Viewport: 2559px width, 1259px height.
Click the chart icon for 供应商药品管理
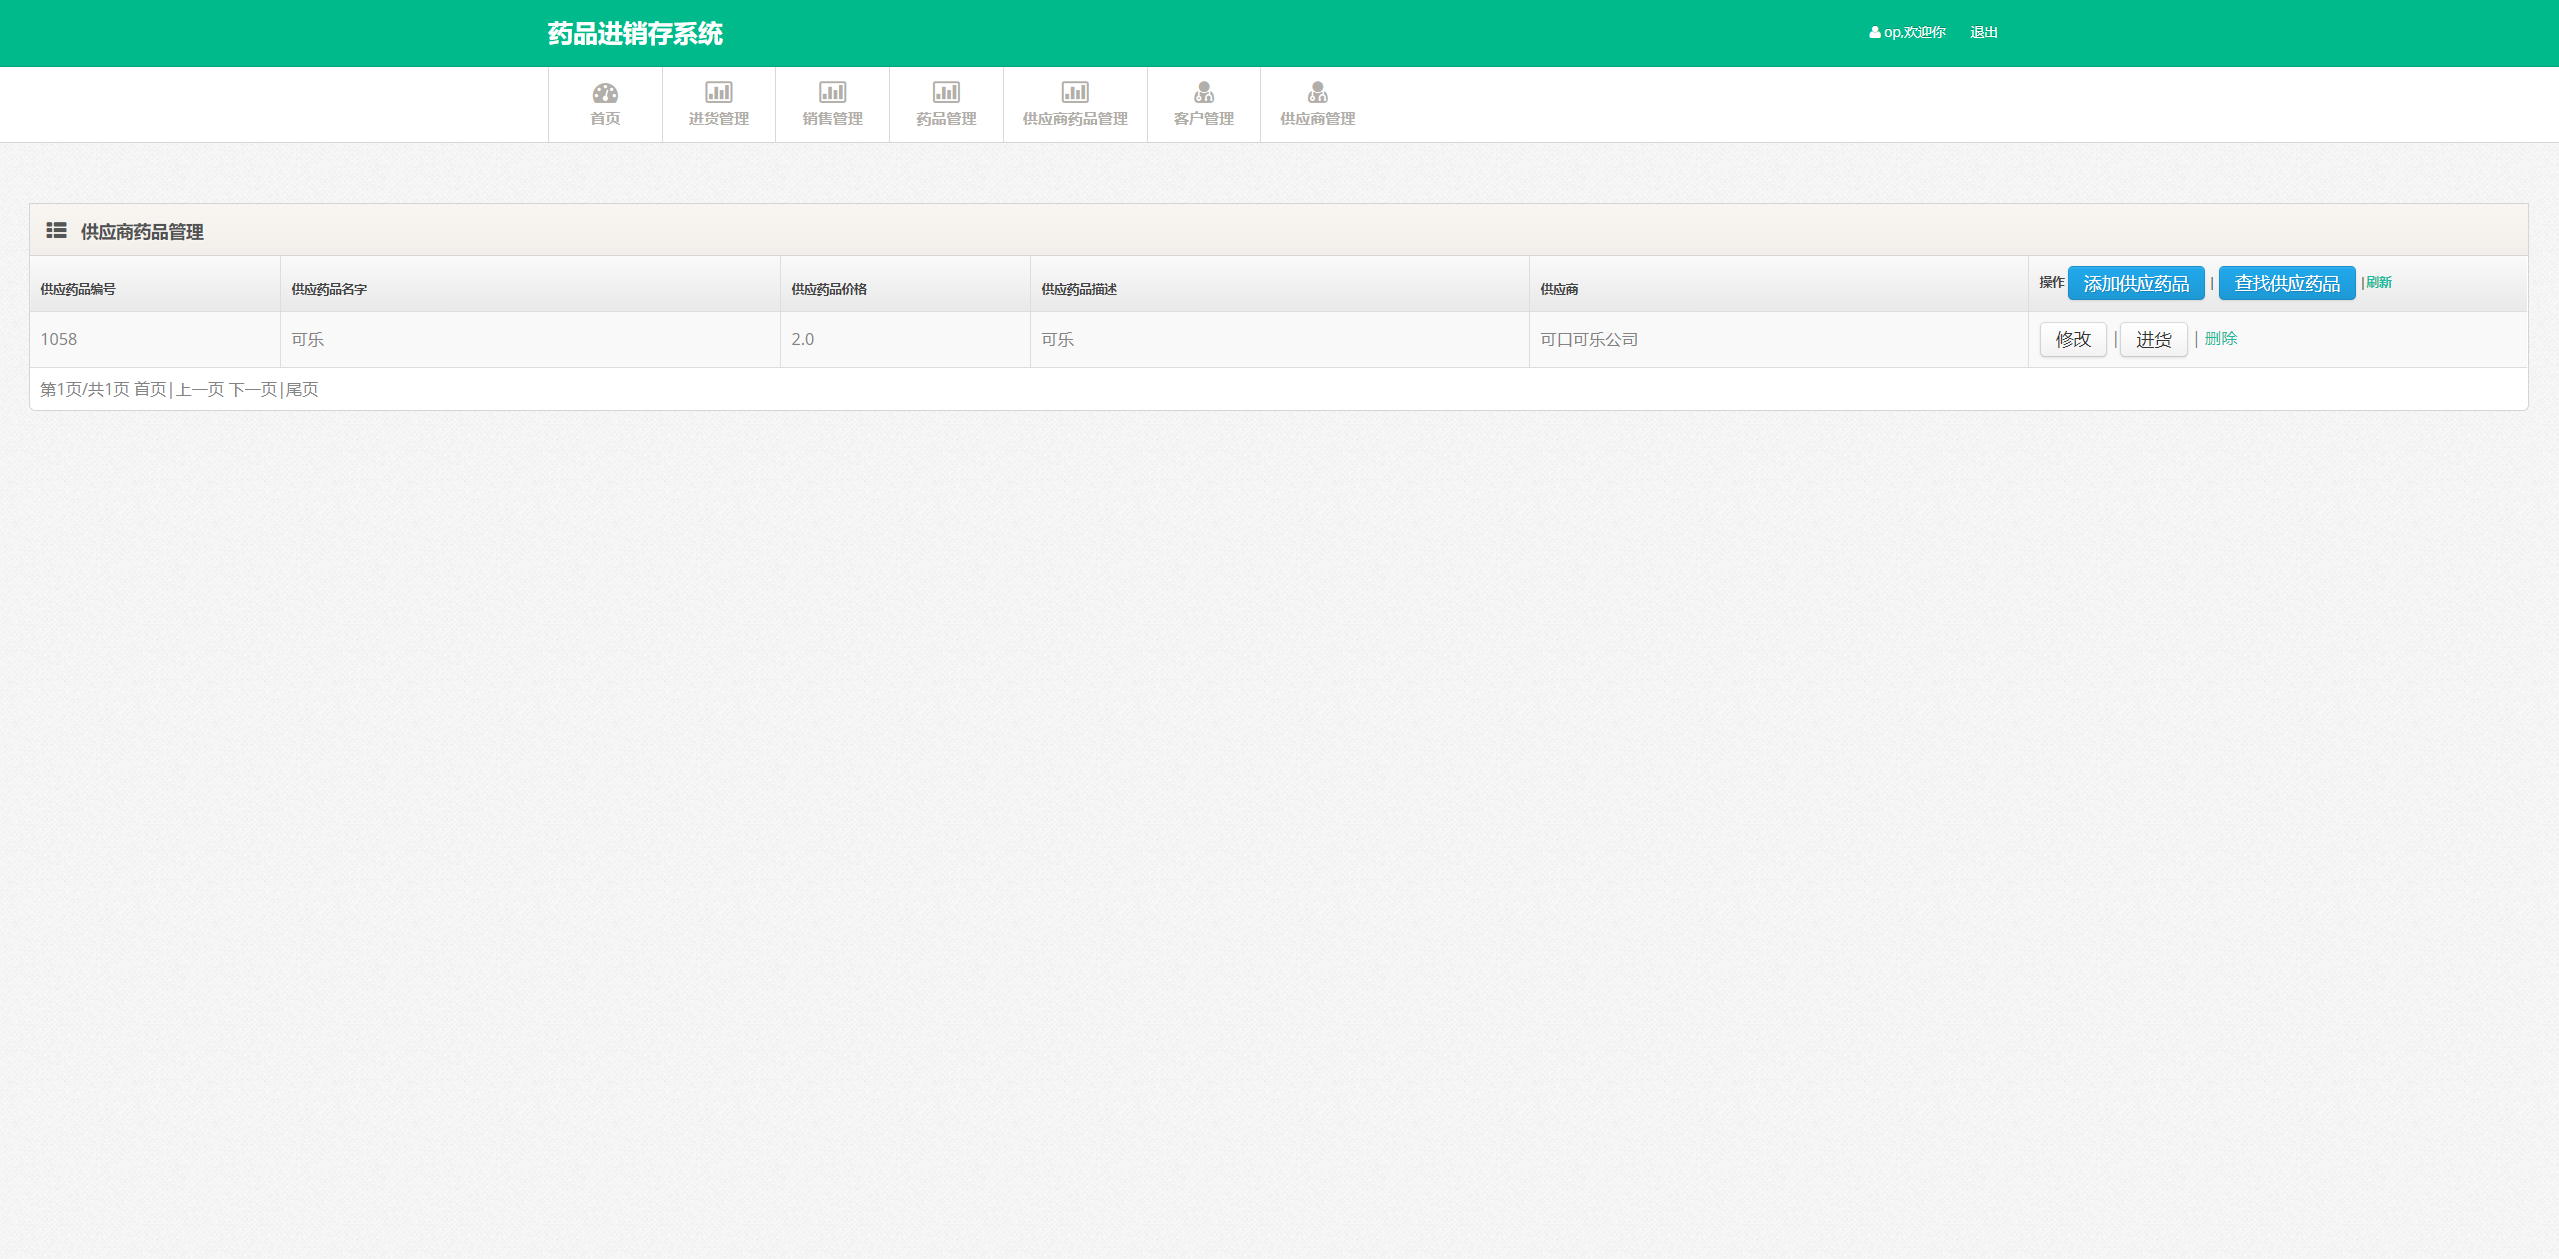pyautogui.click(x=1075, y=92)
